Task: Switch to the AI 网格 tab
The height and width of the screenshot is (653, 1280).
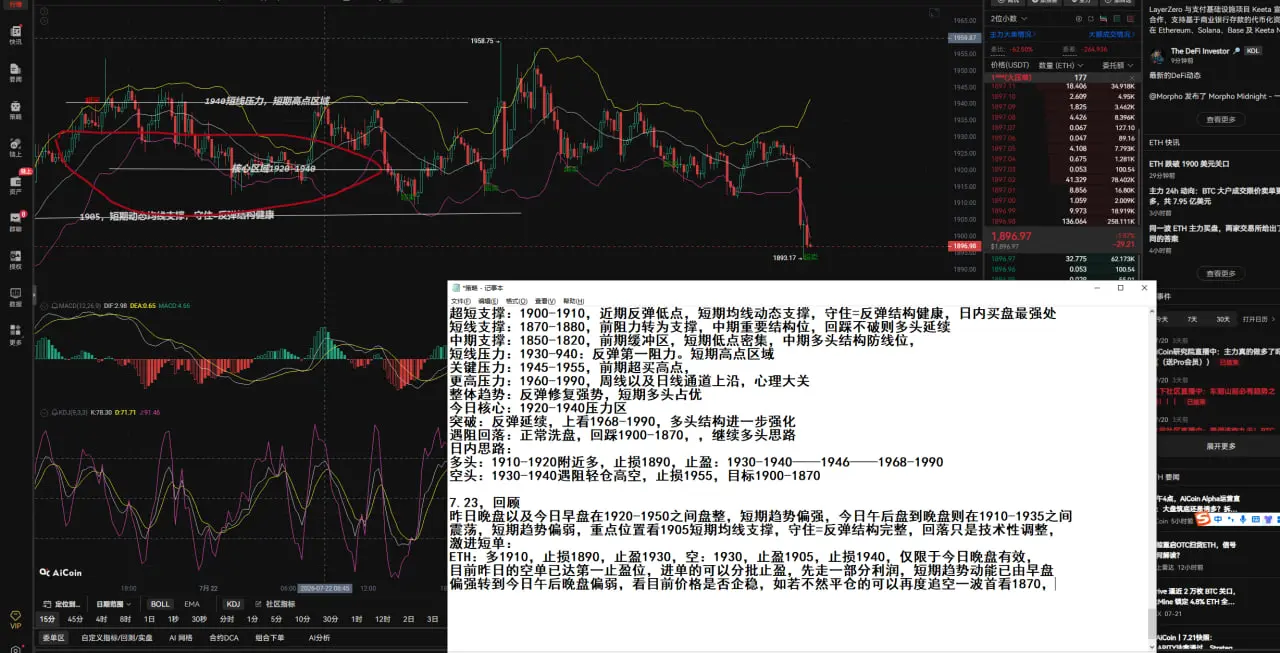Action: [181, 637]
